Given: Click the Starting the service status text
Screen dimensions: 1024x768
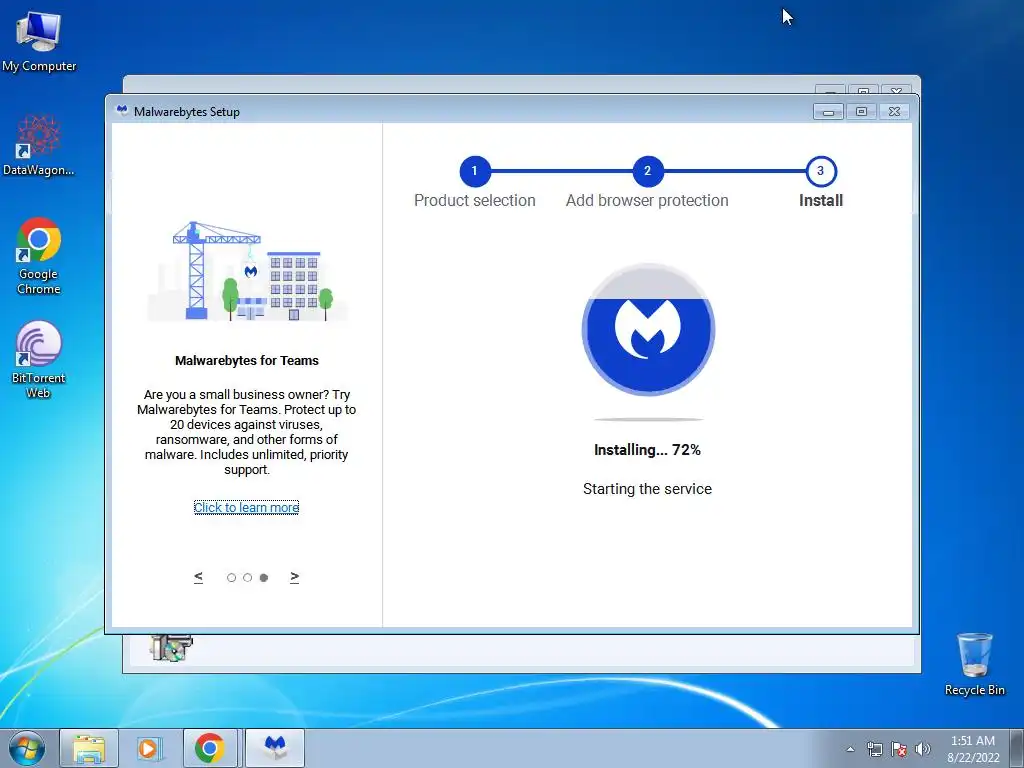Looking at the screenshot, I should click(647, 489).
